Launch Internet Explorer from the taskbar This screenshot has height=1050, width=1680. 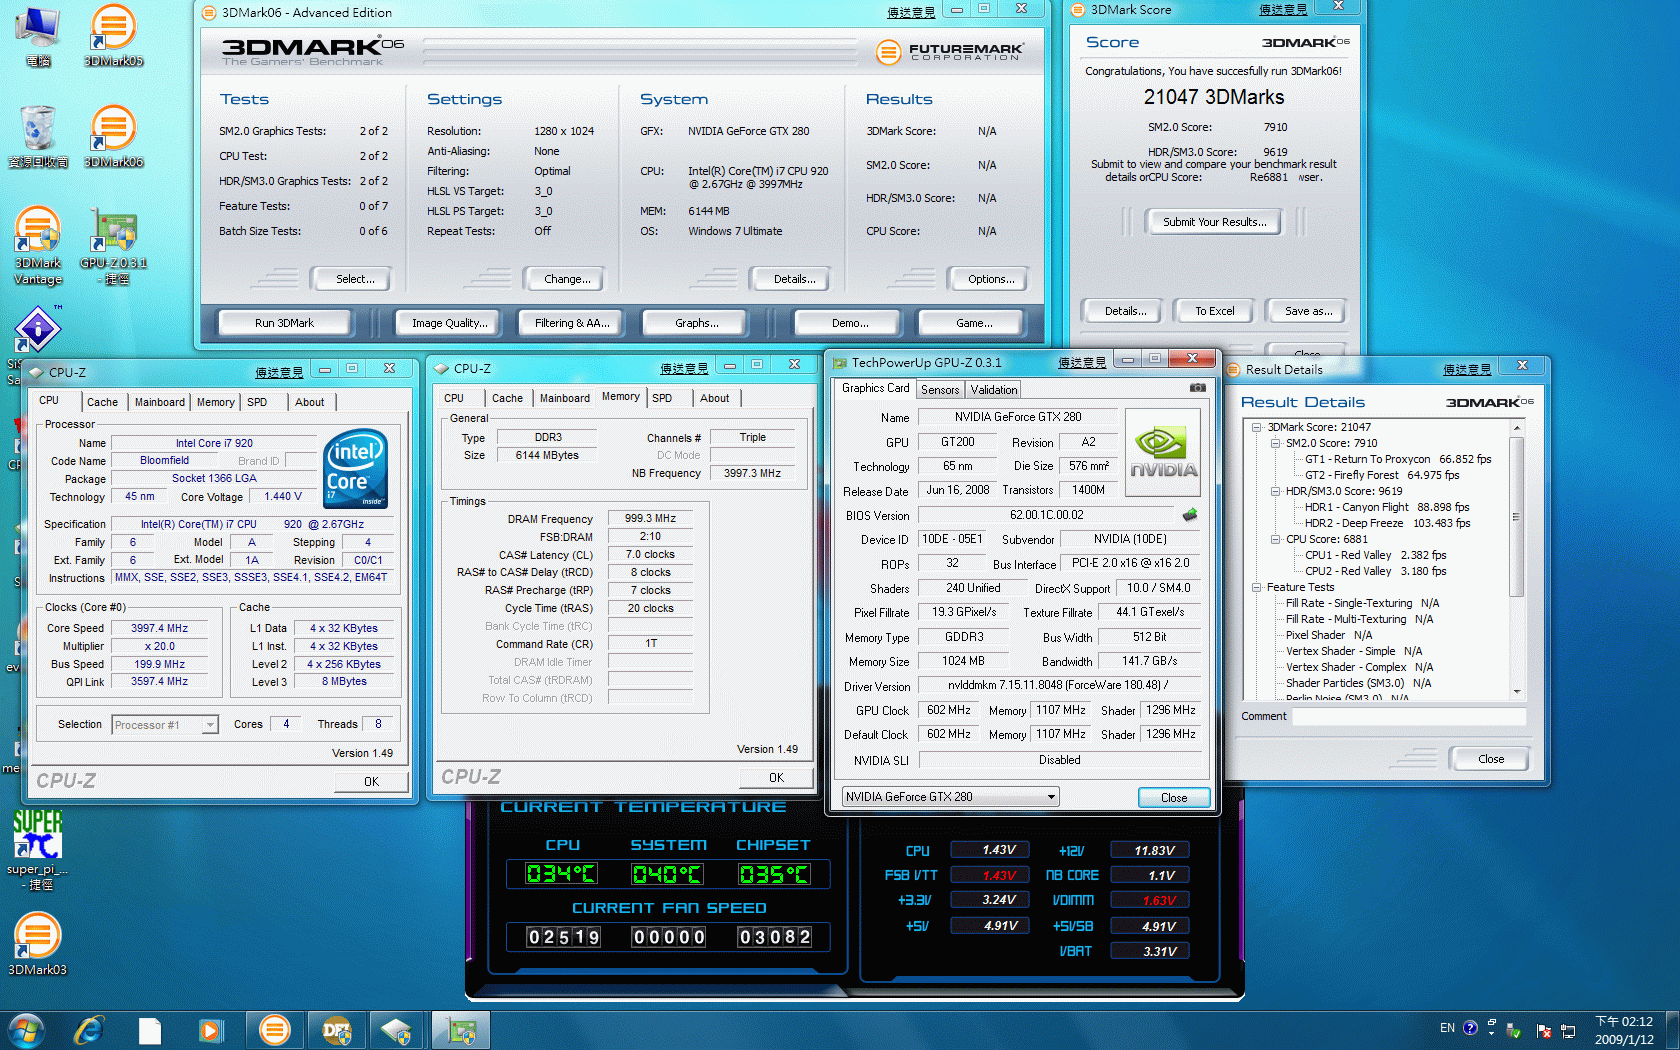[x=89, y=1030]
